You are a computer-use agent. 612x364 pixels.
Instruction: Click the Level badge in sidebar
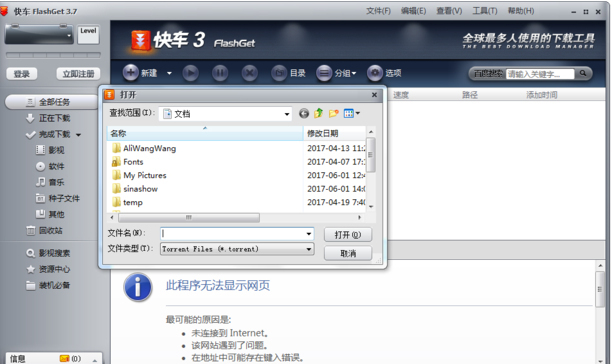pyautogui.click(x=88, y=34)
